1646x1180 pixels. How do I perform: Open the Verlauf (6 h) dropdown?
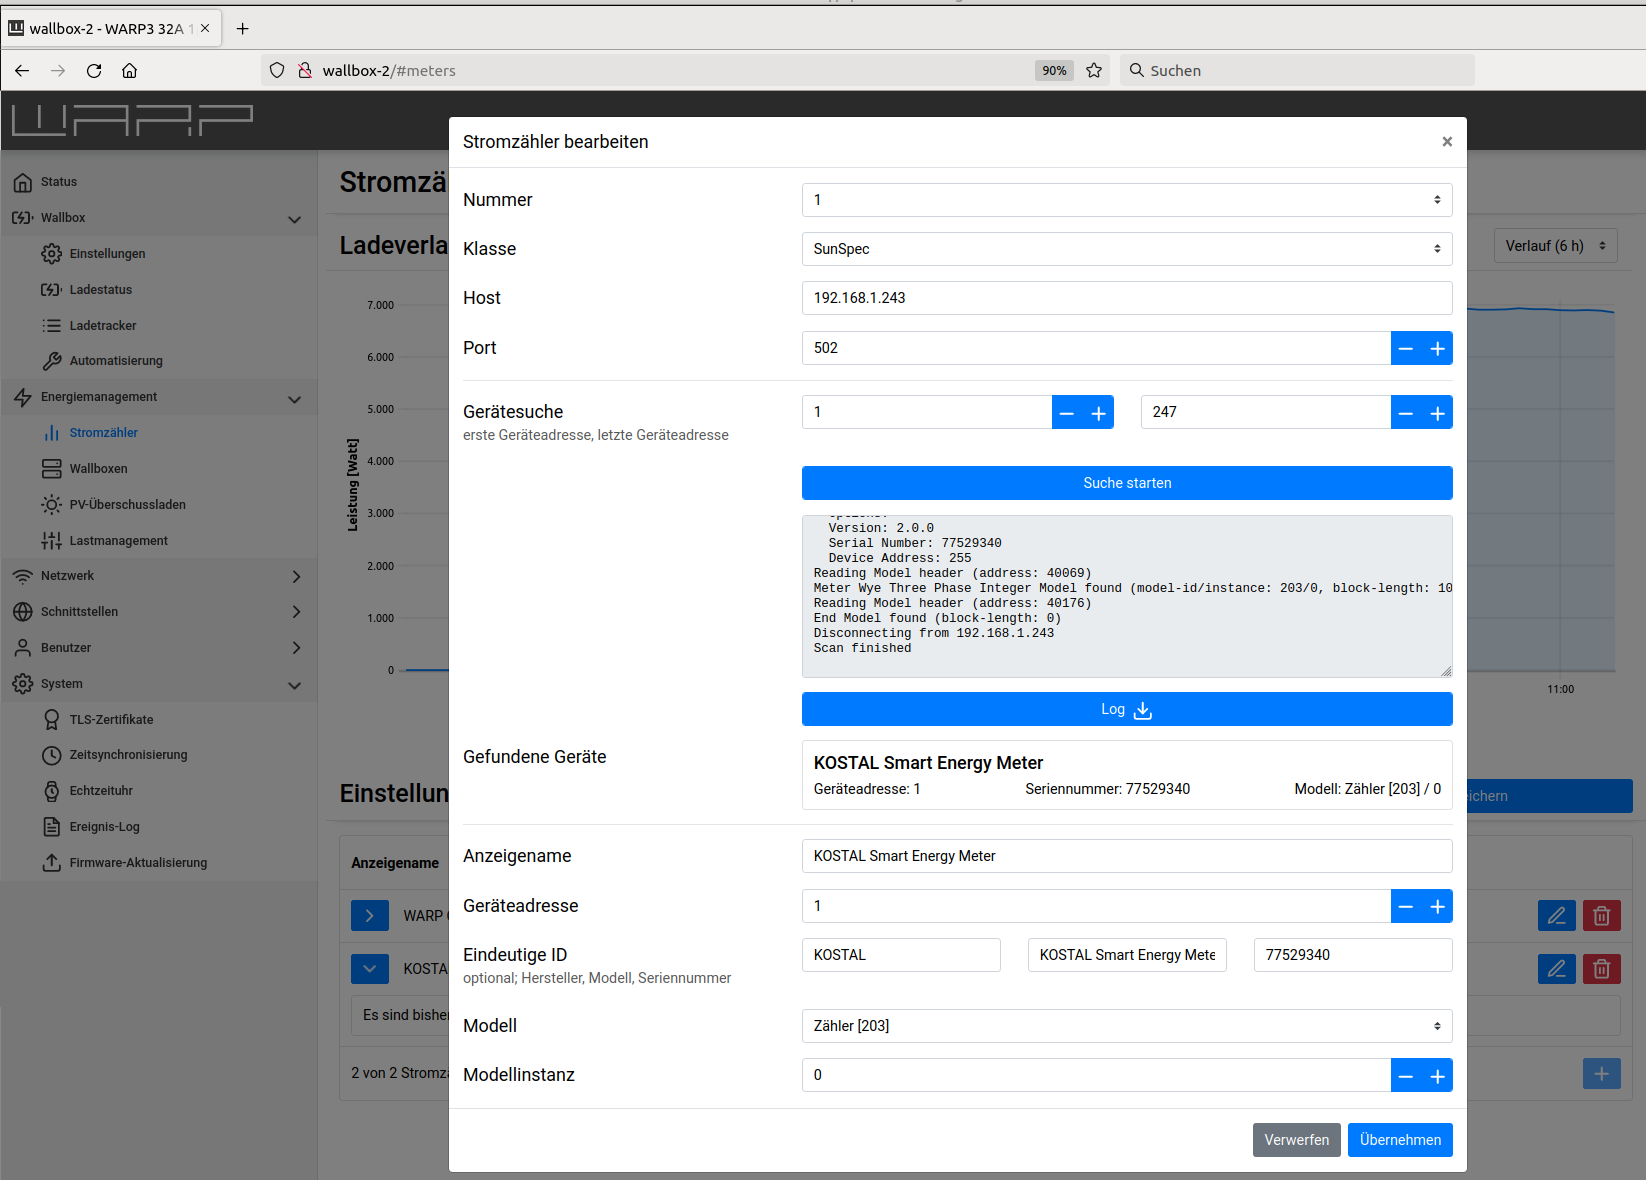coord(1555,246)
